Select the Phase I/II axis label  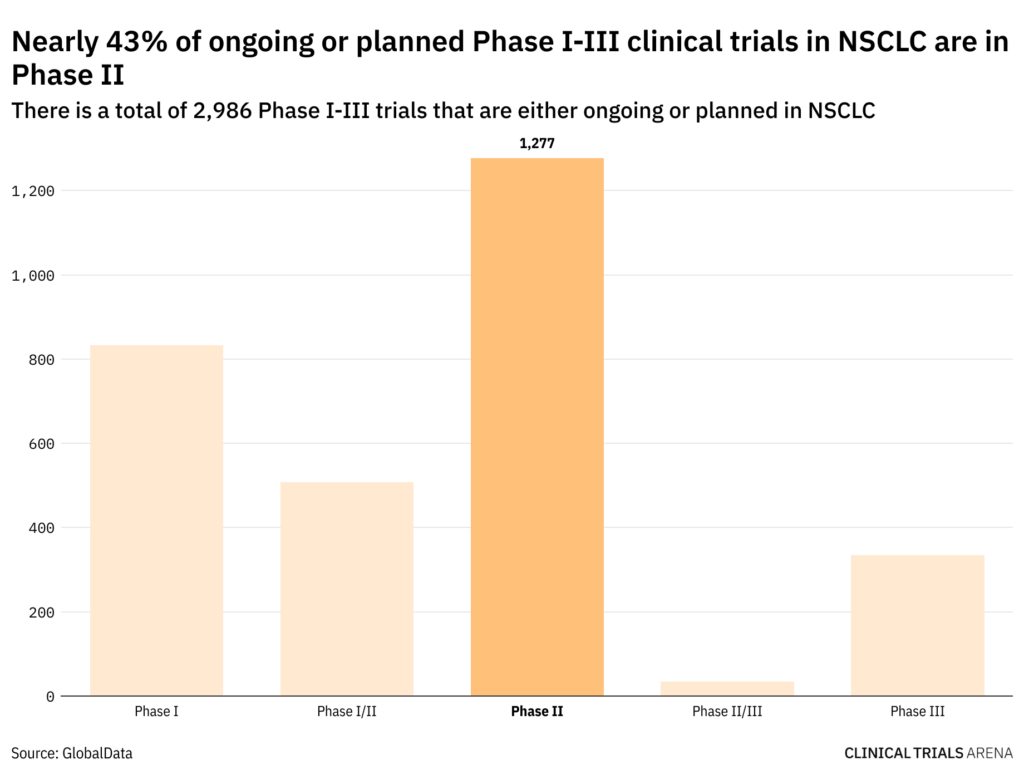(x=346, y=712)
